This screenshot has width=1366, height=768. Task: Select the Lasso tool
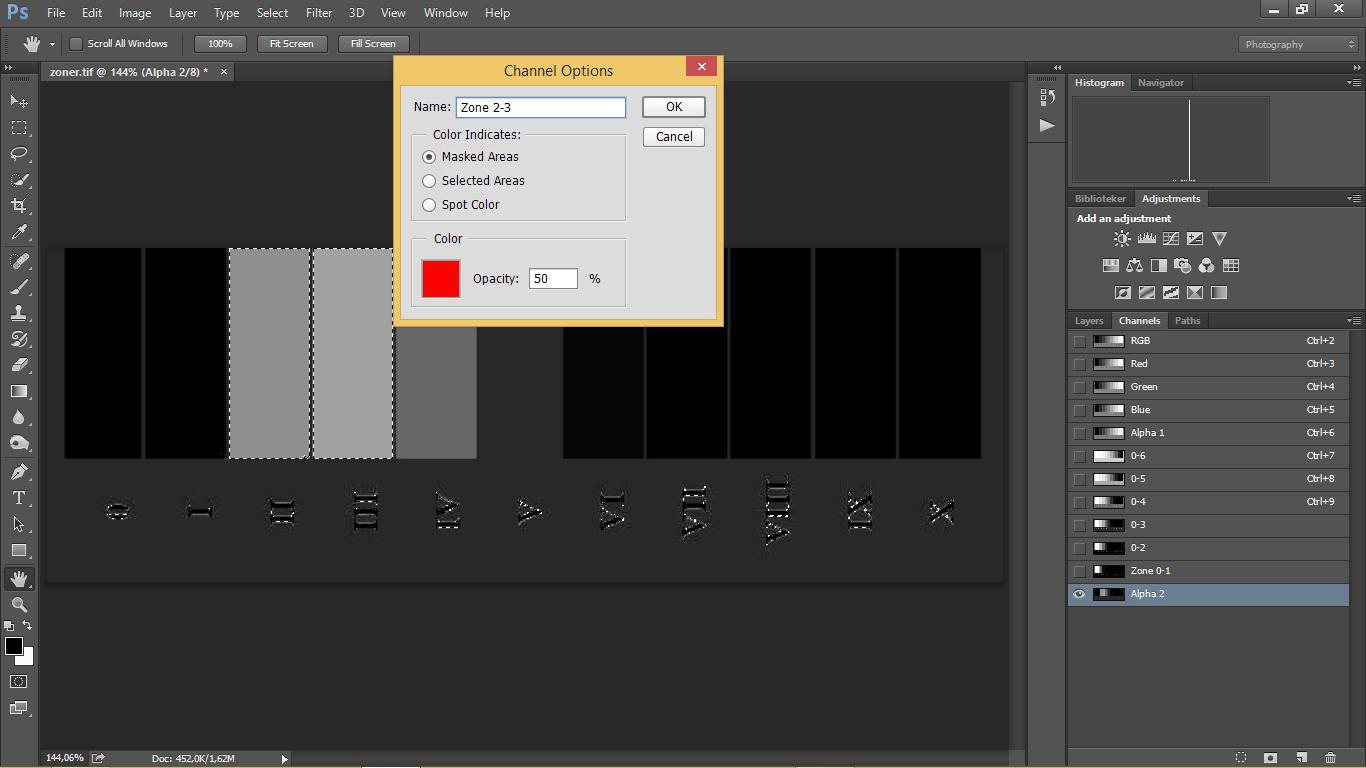19,154
